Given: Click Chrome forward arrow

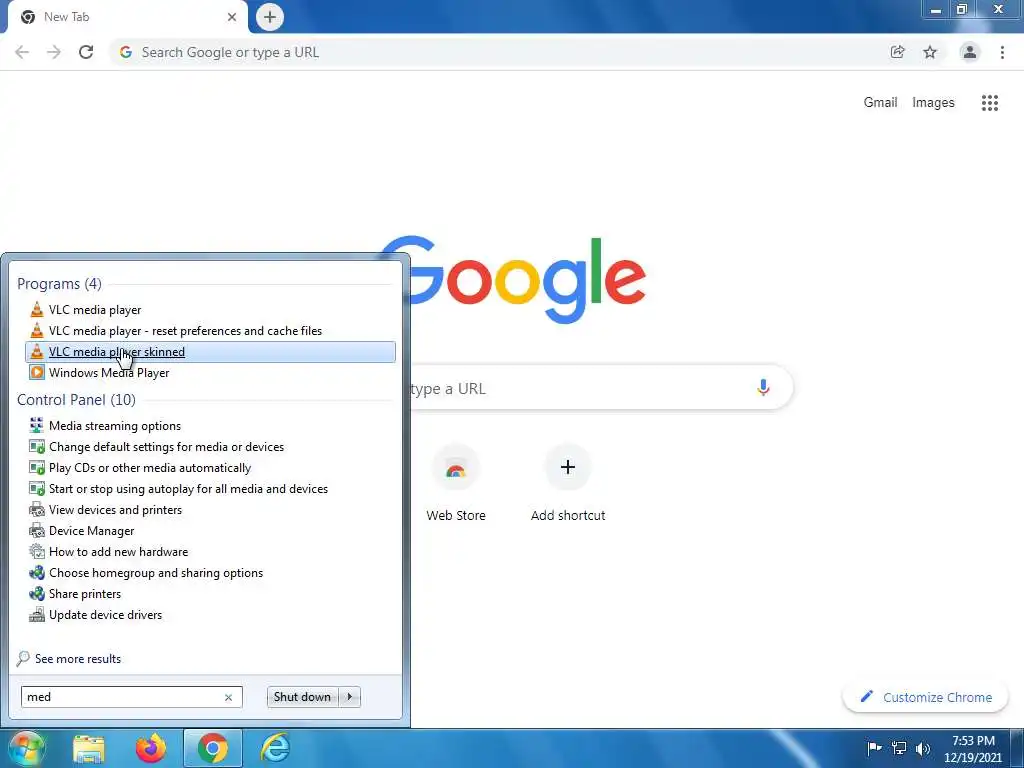Looking at the screenshot, I should click(54, 52).
